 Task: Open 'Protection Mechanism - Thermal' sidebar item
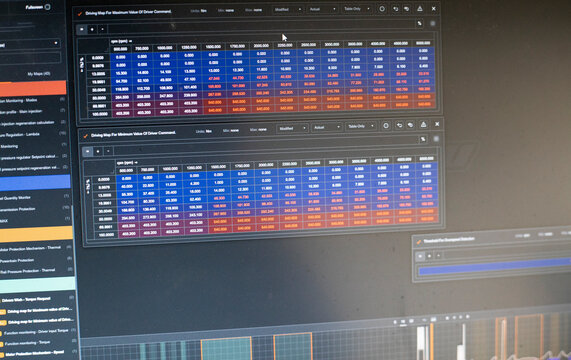(x=31, y=248)
